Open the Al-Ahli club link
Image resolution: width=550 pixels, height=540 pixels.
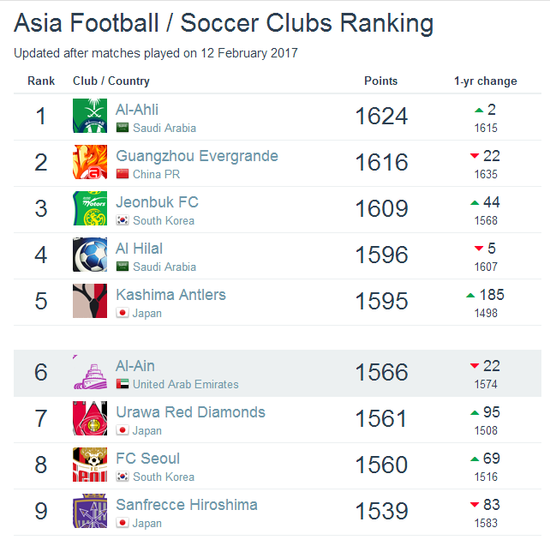tap(137, 110)
